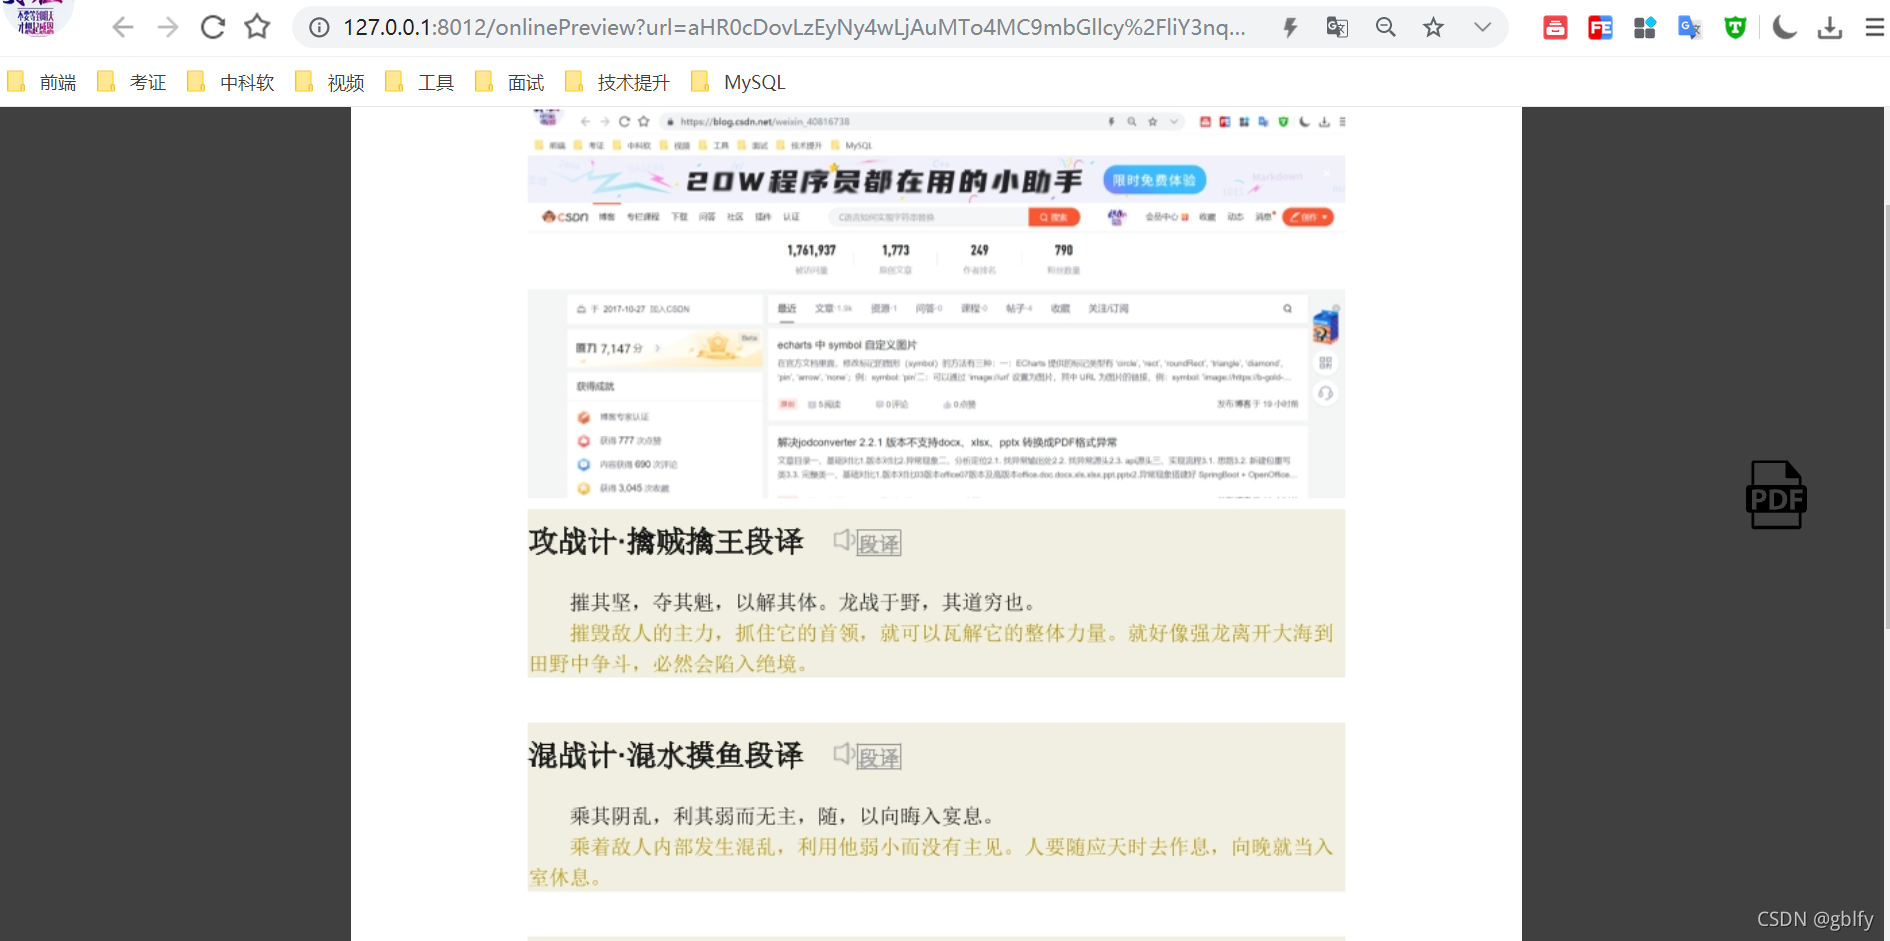
Task: Click the zoom magnifier icon in address bar
Action: pos(1385,27)
